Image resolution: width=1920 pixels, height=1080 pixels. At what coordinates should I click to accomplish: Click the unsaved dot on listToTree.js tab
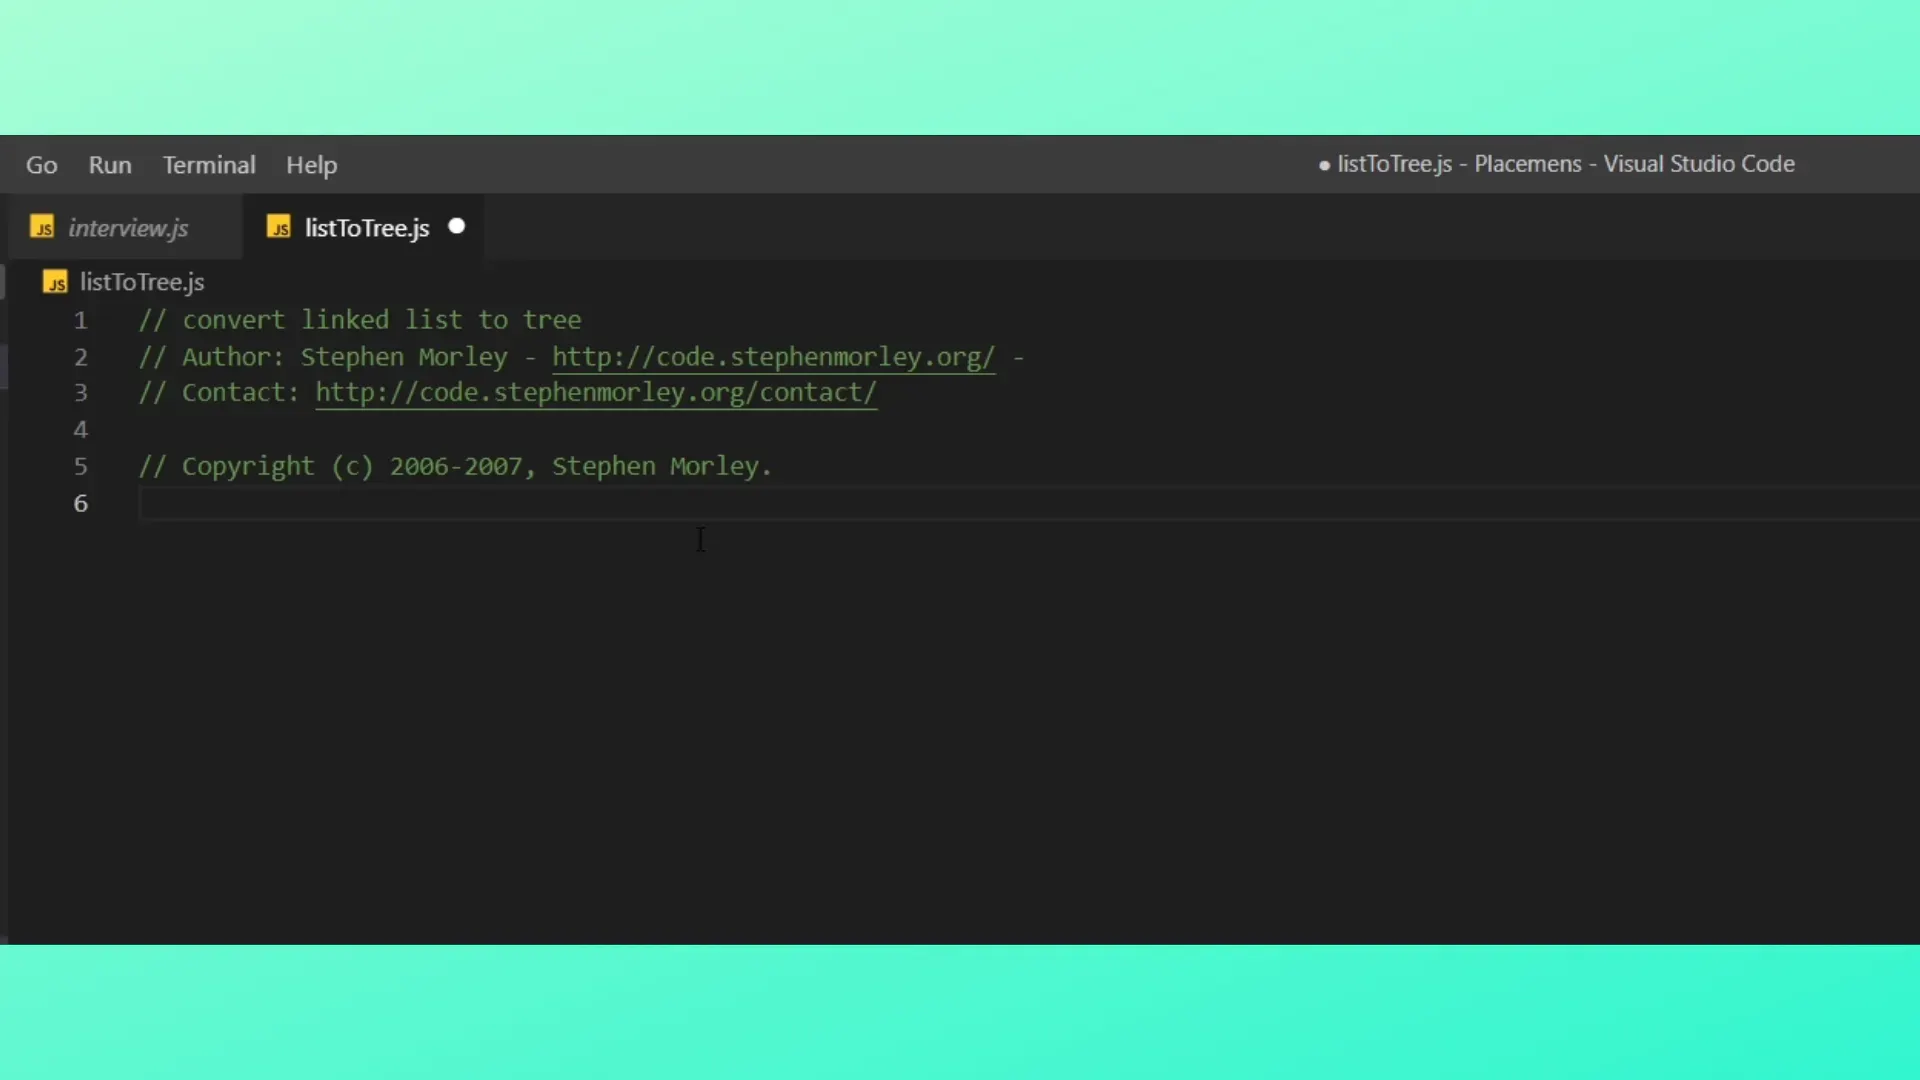(457, 226)
